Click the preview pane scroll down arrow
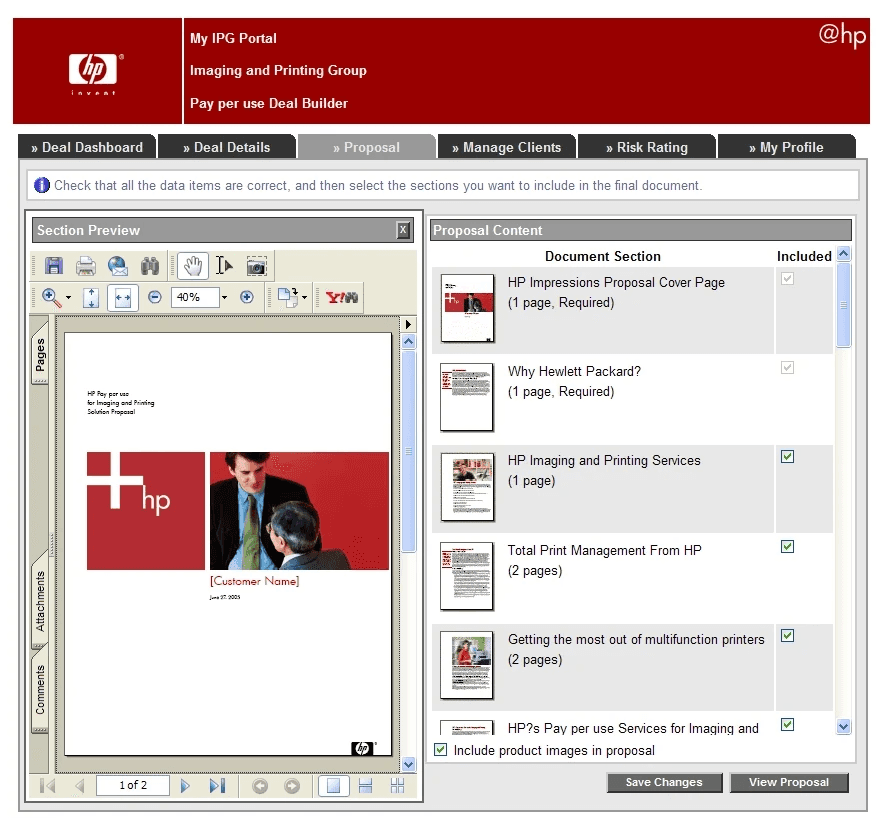This screenshot has width=880, height=818. [409, 764]
